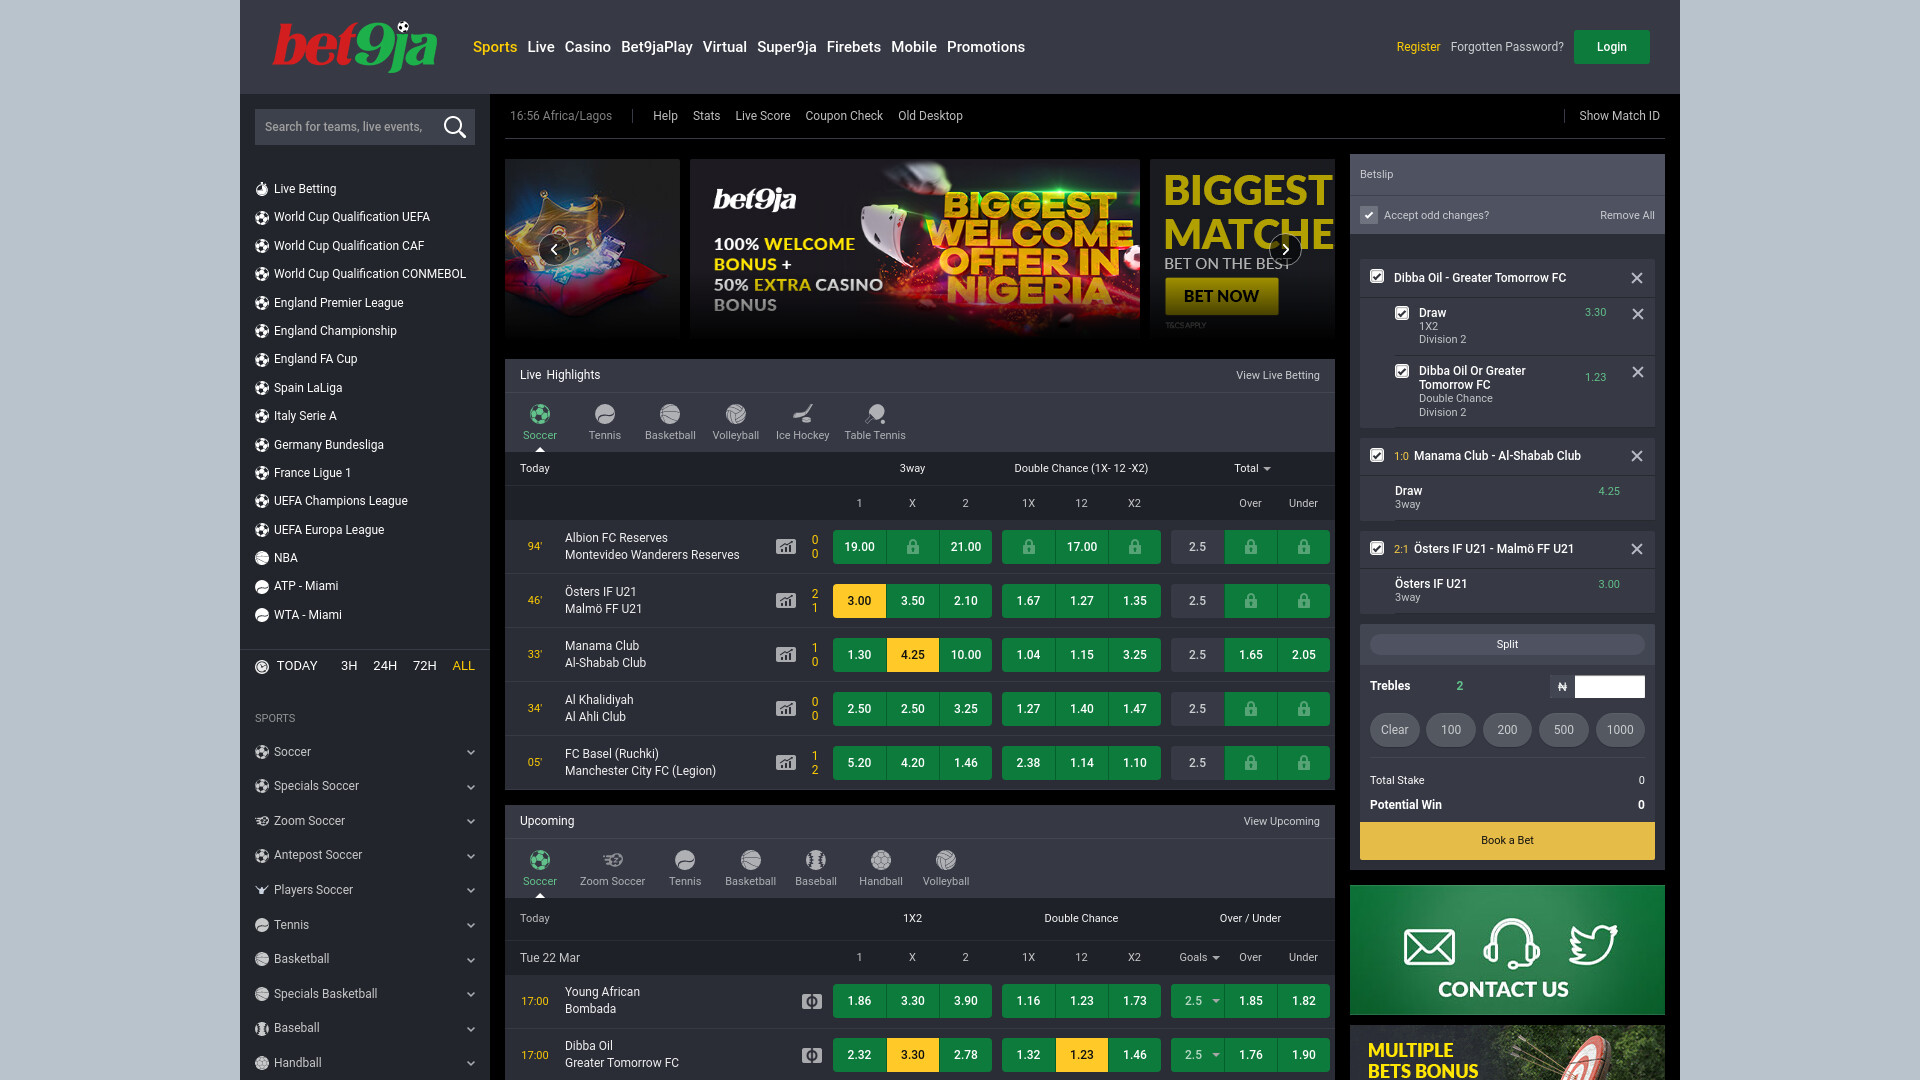Open stats icon for Manama Club match
This screenshot has width=1920, height=1080.
(786, 655)
